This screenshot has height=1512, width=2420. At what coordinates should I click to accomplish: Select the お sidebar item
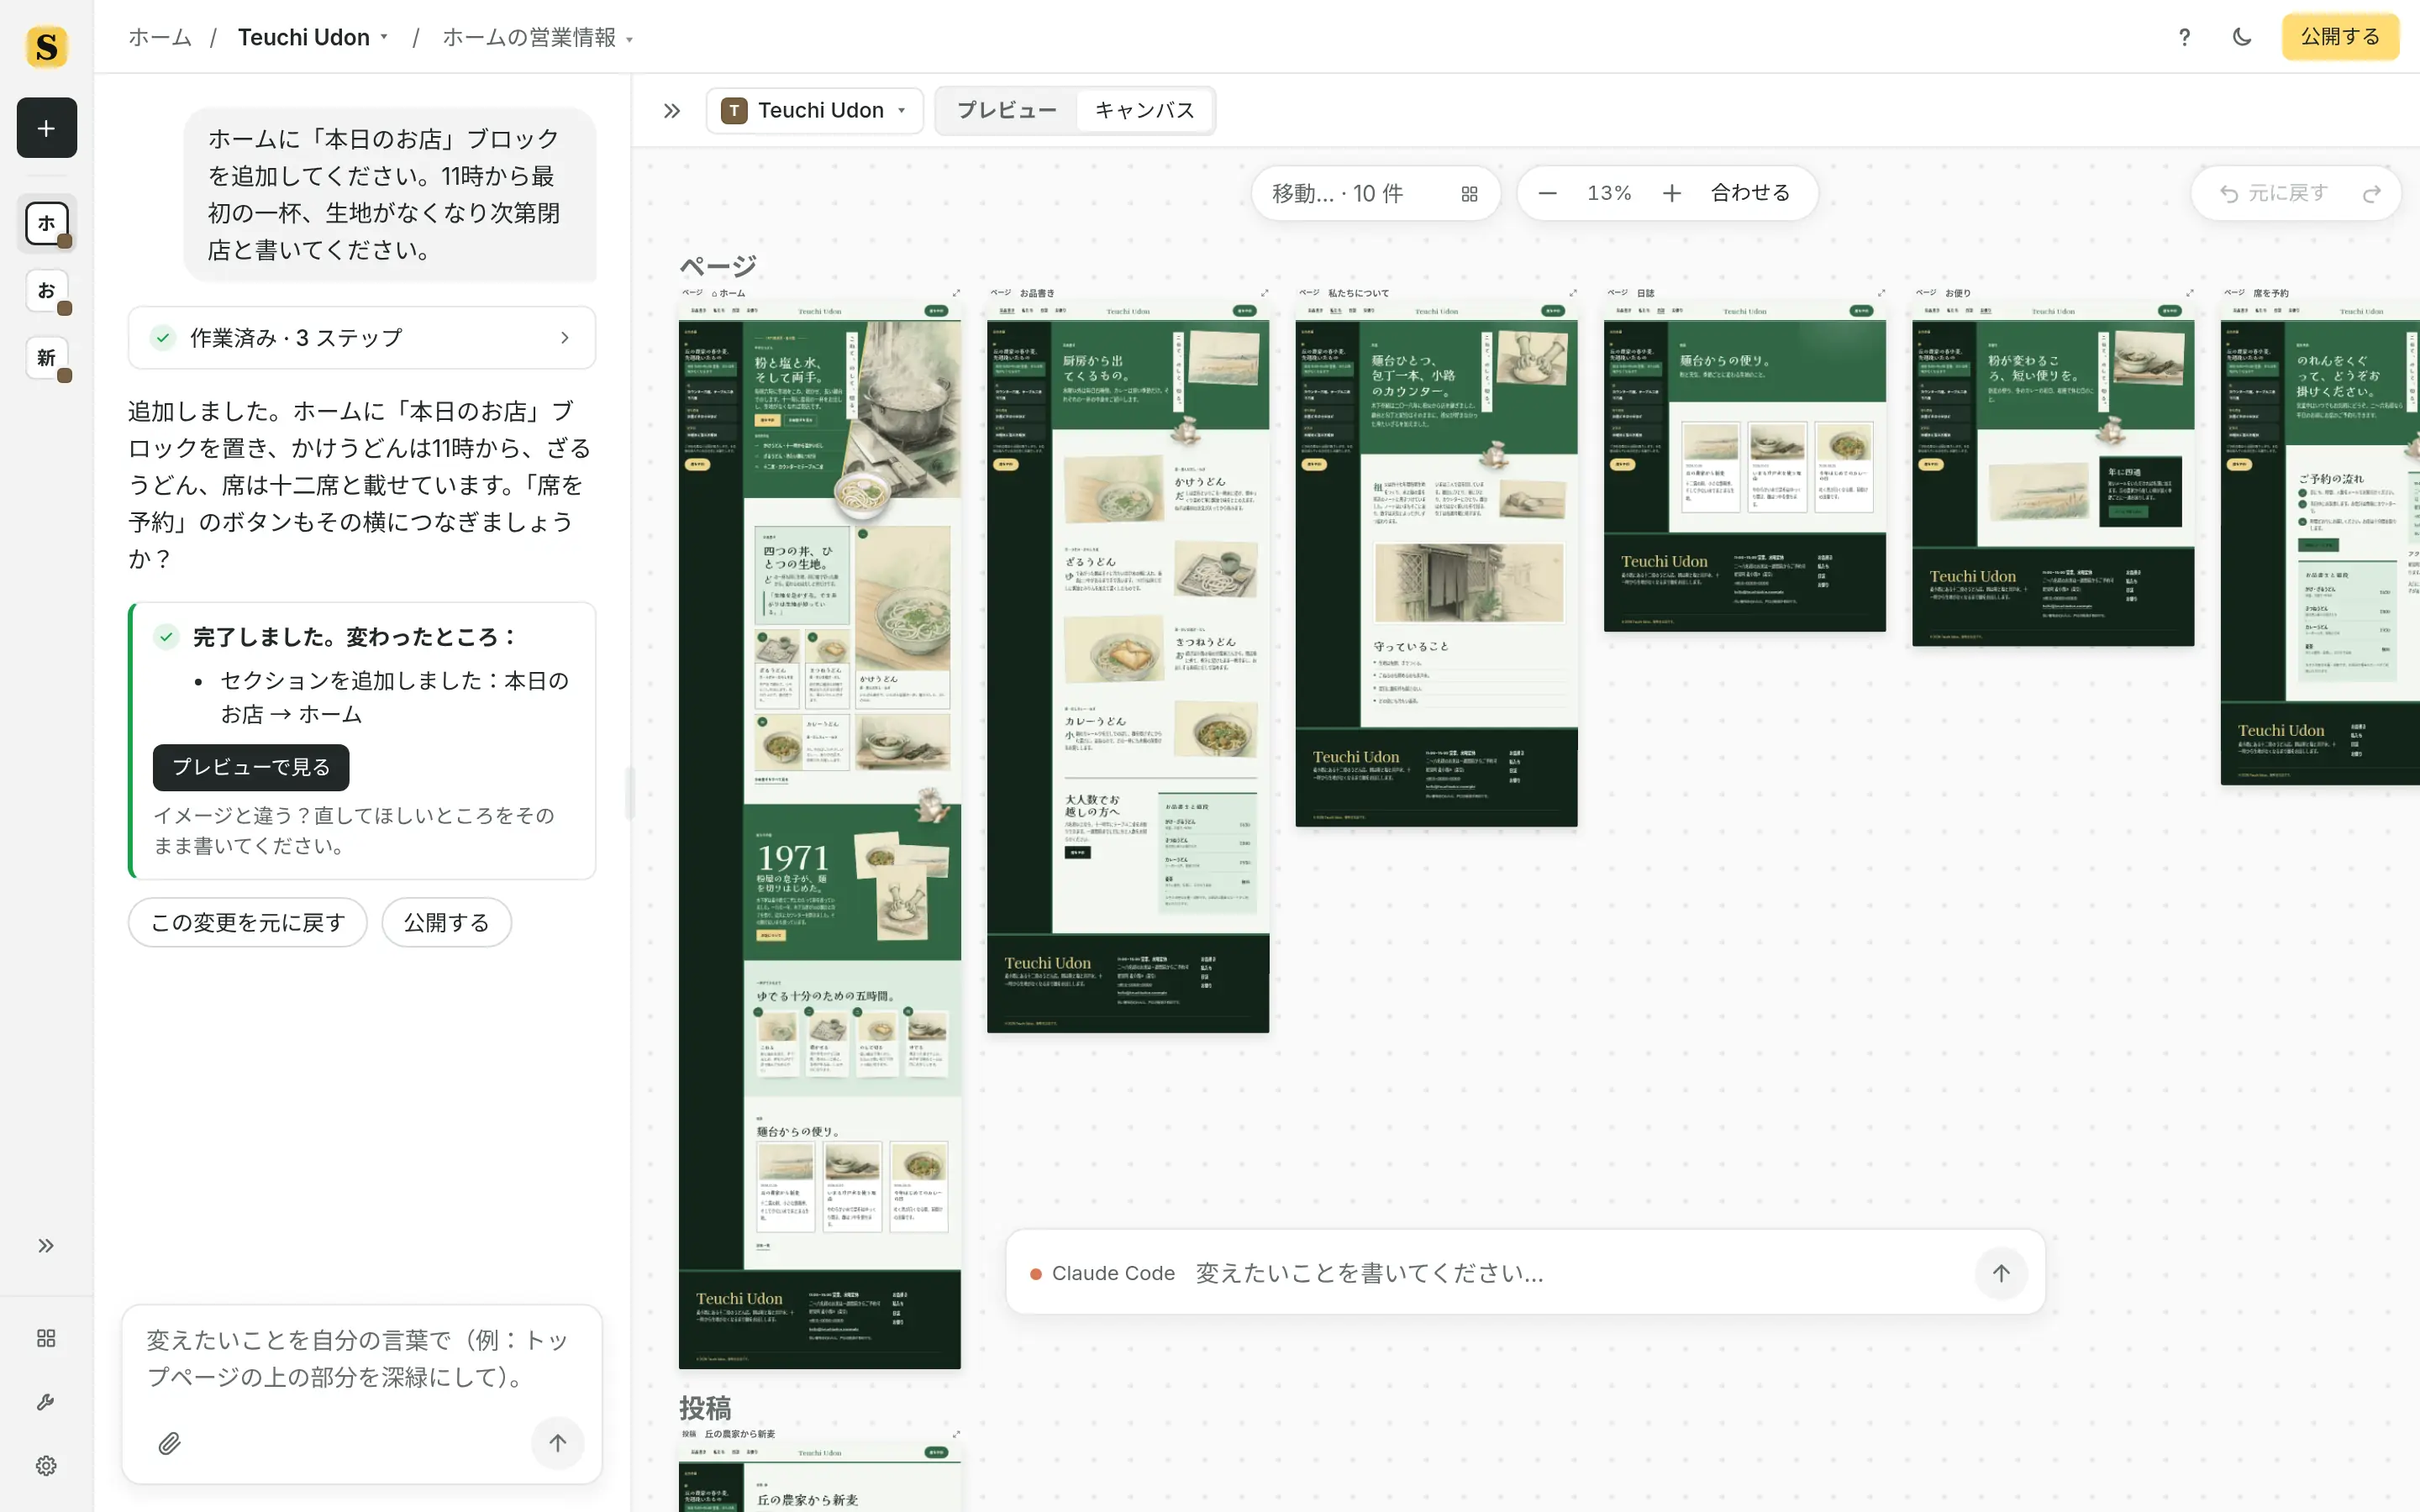(x=46, y=290)
